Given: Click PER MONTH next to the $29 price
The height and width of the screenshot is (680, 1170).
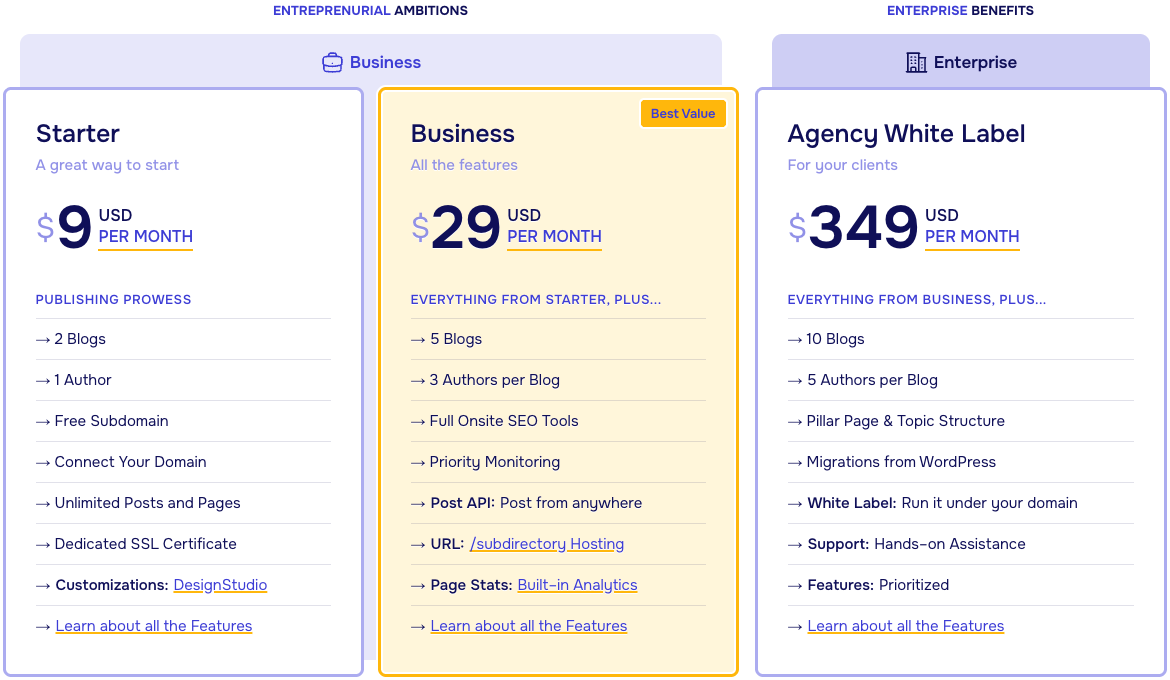Looking at the screenshot, I should pyautogui.click(x=554, y=237).
